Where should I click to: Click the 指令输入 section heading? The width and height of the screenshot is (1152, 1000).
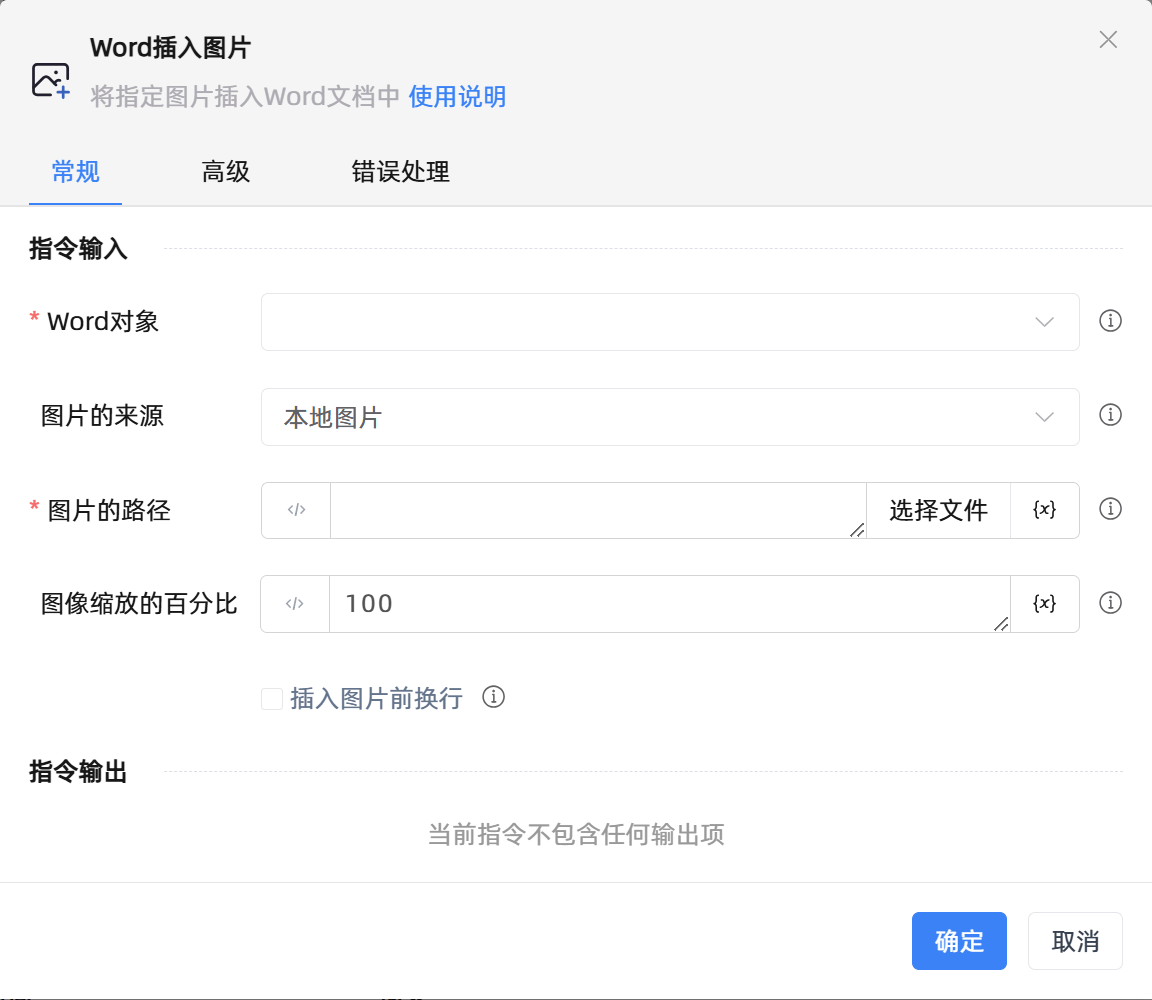tap(79, 248)
